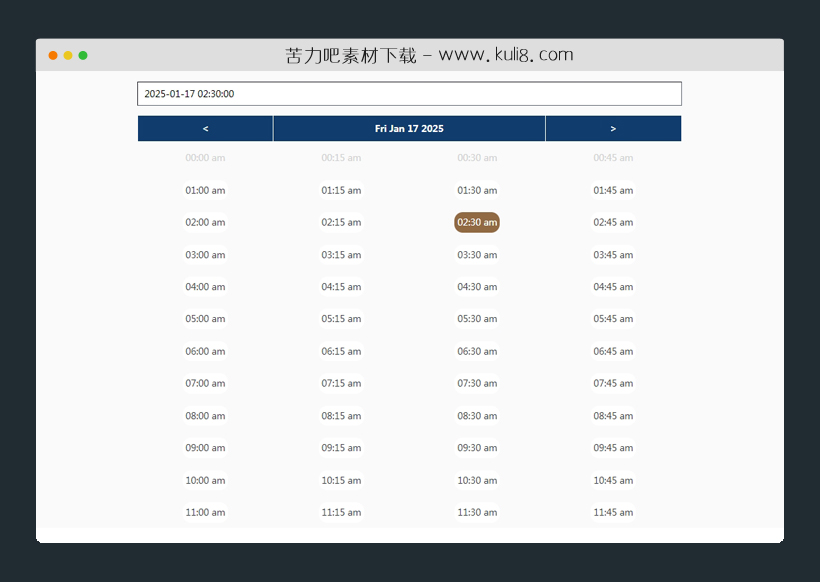Choose the 11:45 am time slot
The image size is (820, 582).
pyautogui.click(x=613, y=512)
